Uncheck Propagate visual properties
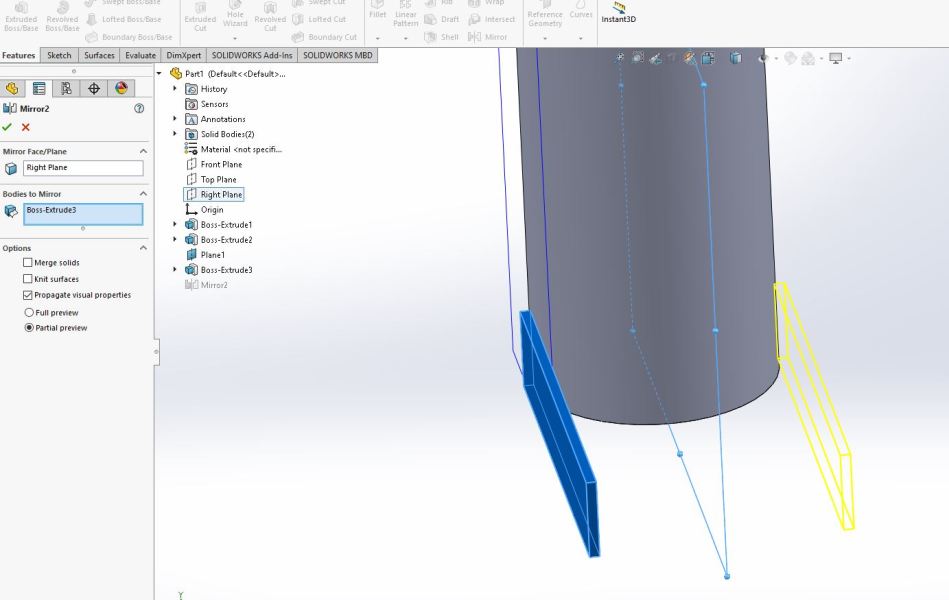 pos(28,295)
